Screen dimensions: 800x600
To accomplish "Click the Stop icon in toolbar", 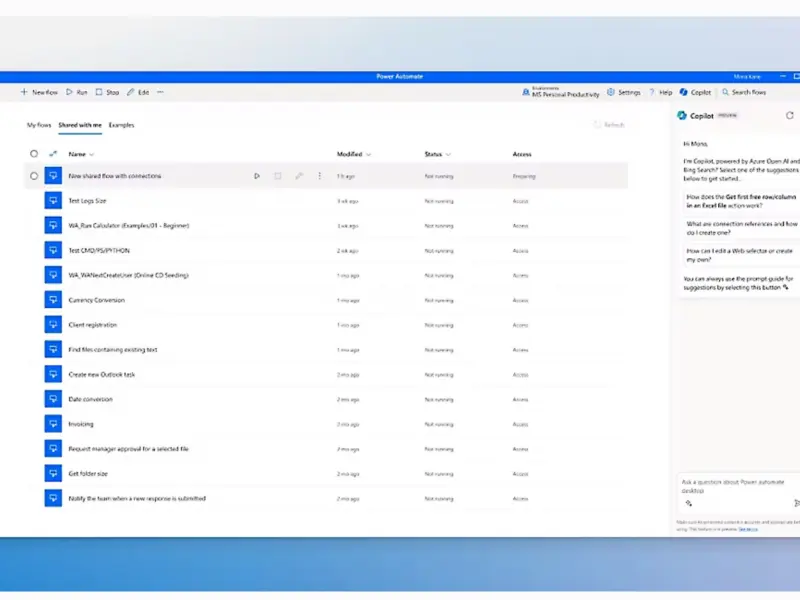I will (98, 92).
